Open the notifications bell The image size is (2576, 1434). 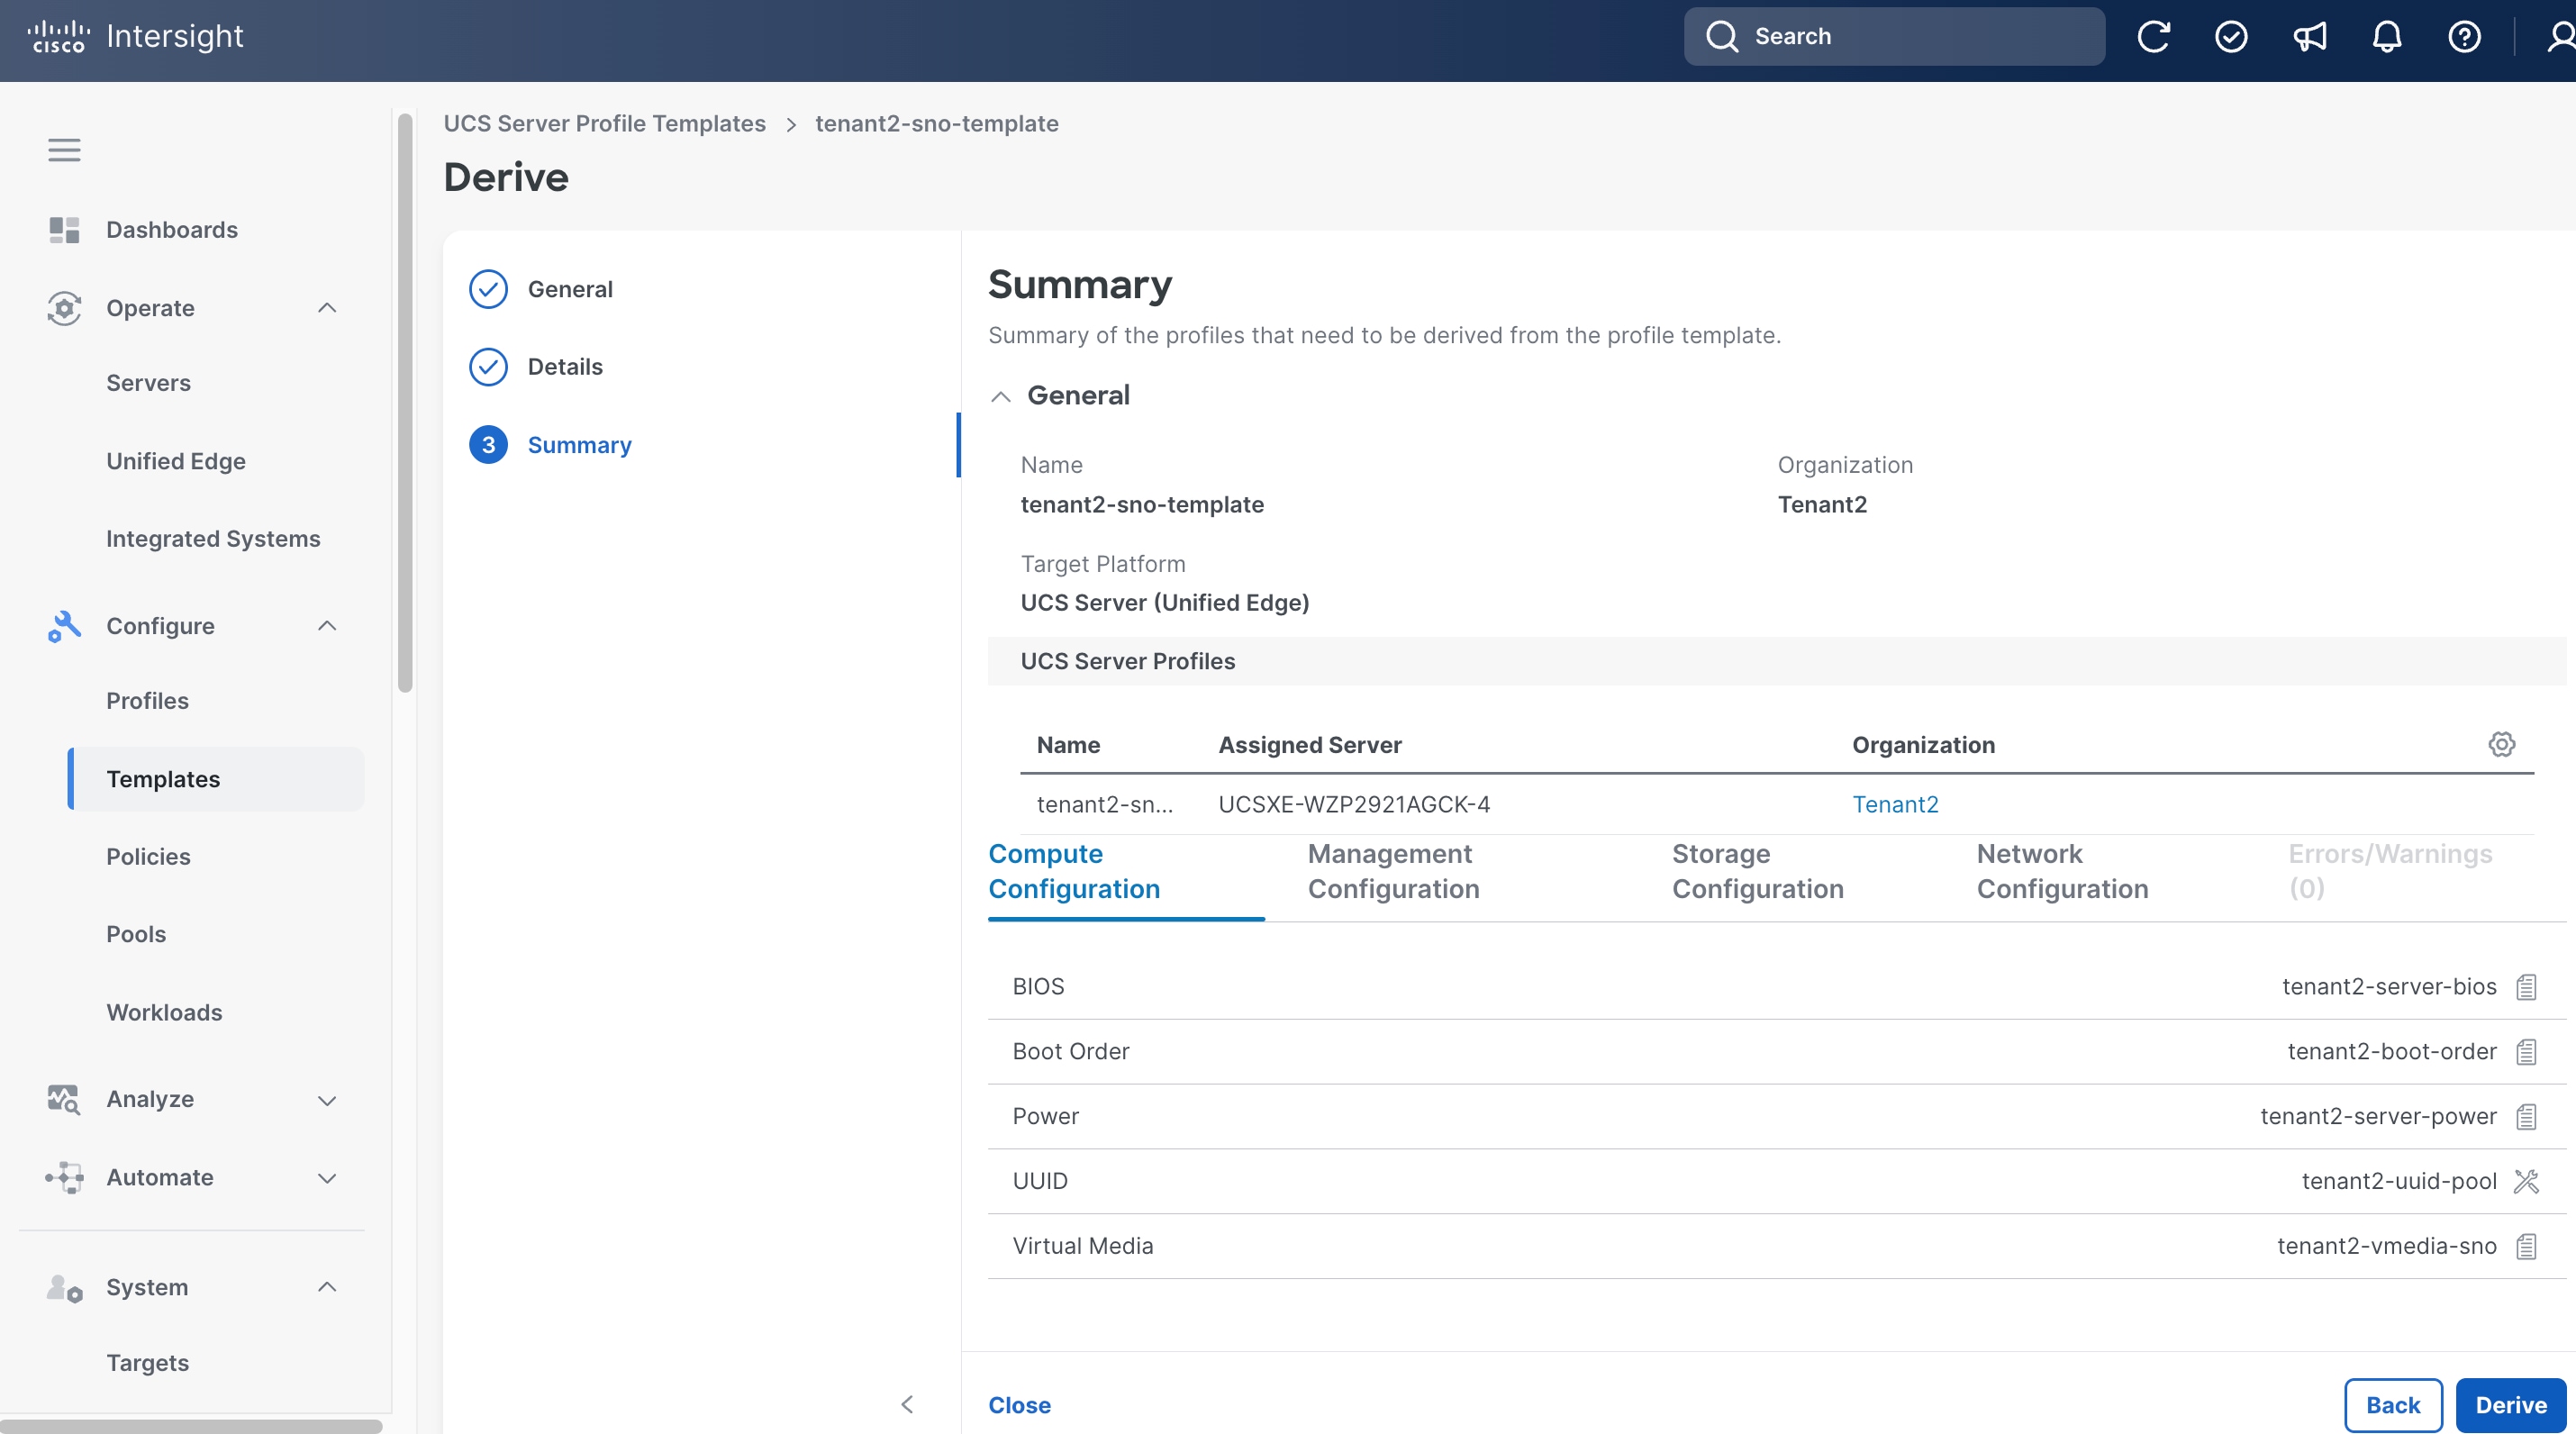click(2387, 37)
